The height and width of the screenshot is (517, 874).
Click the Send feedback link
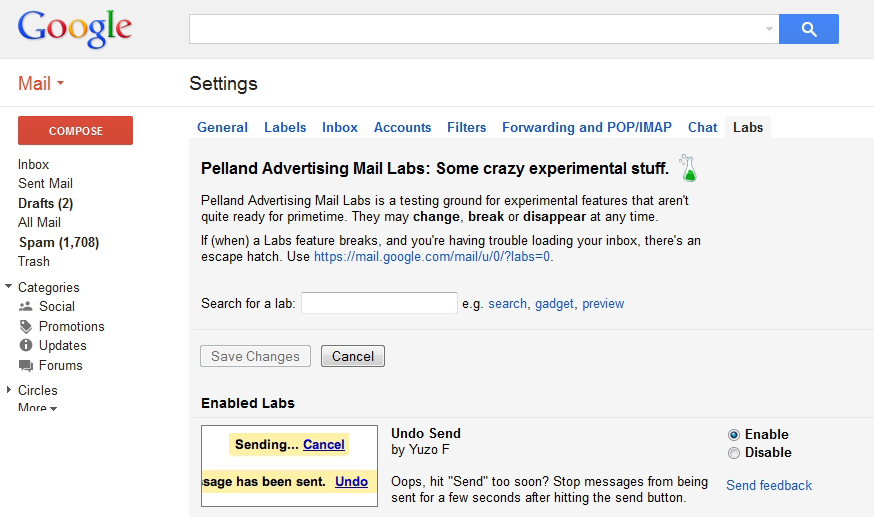768,486
